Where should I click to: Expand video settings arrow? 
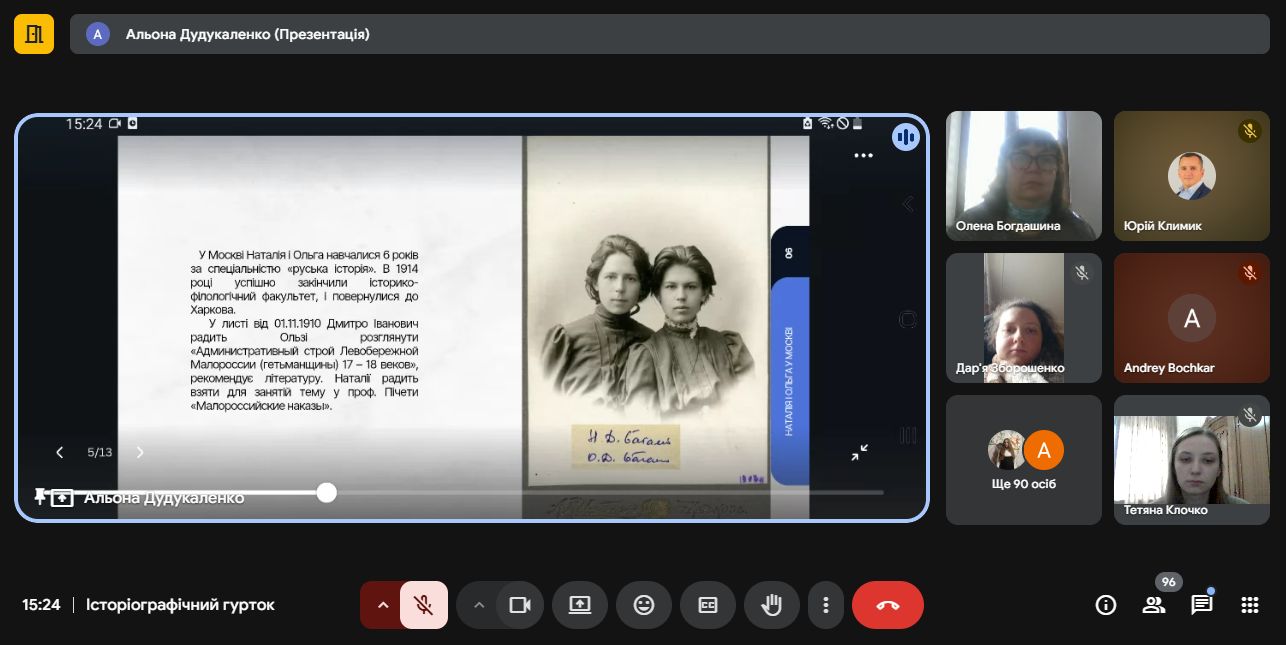point(478,605)
